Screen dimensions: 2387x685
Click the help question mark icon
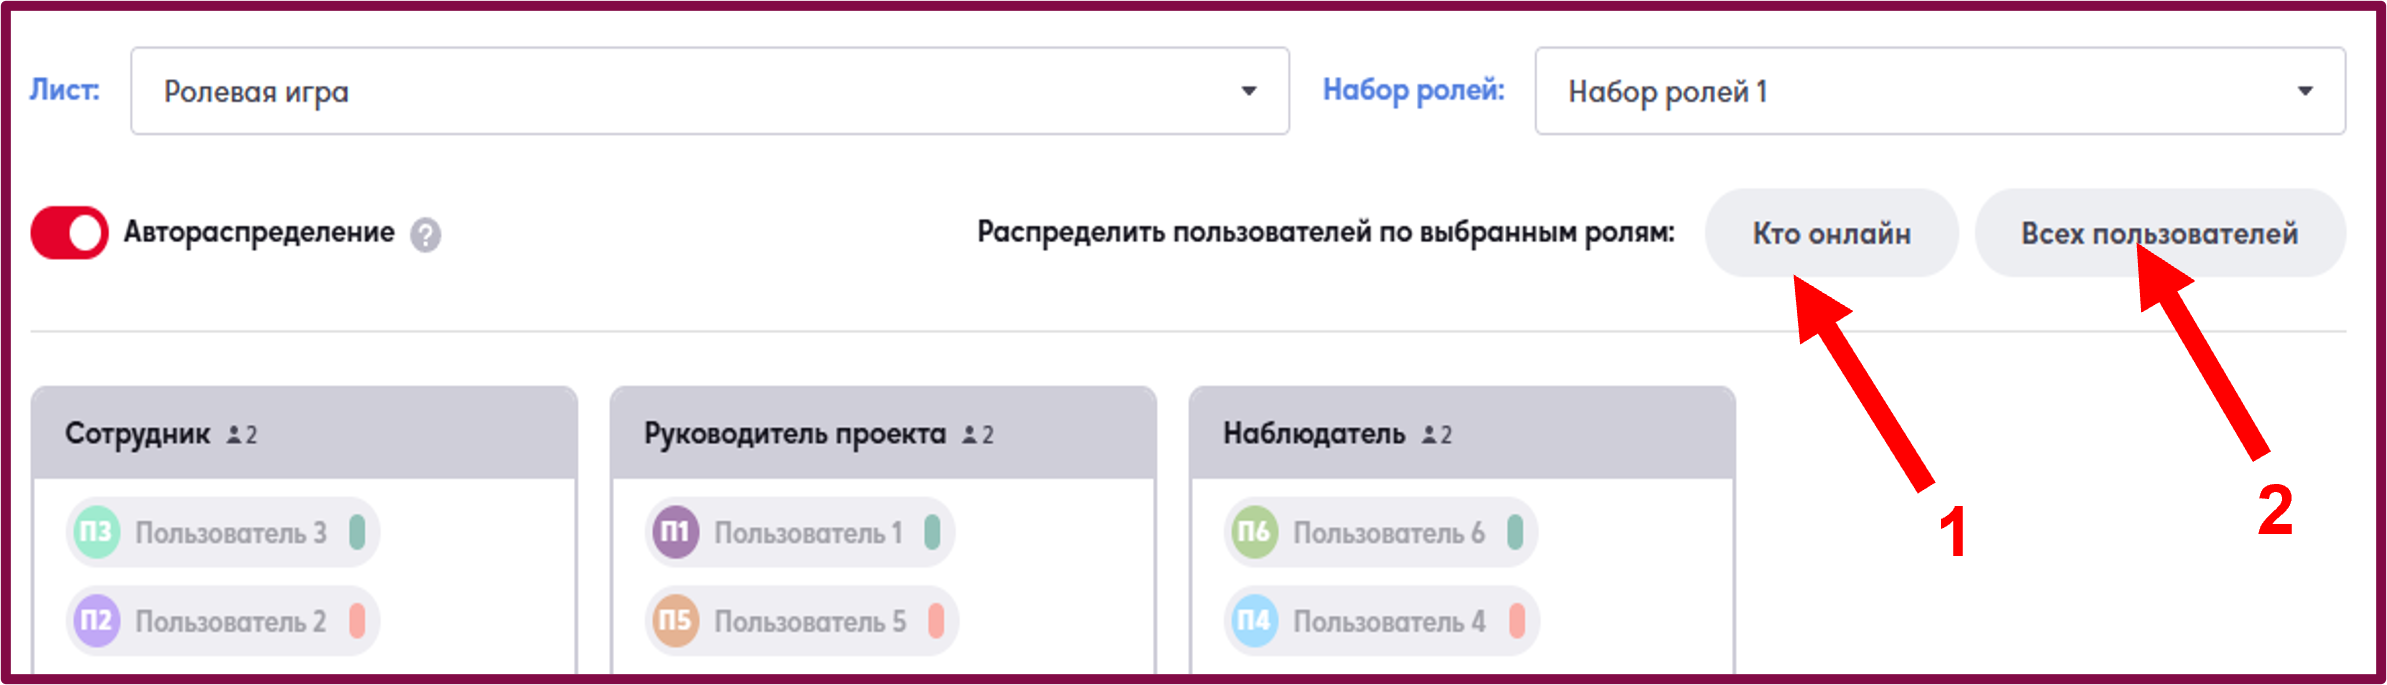[x=425, y=235]
